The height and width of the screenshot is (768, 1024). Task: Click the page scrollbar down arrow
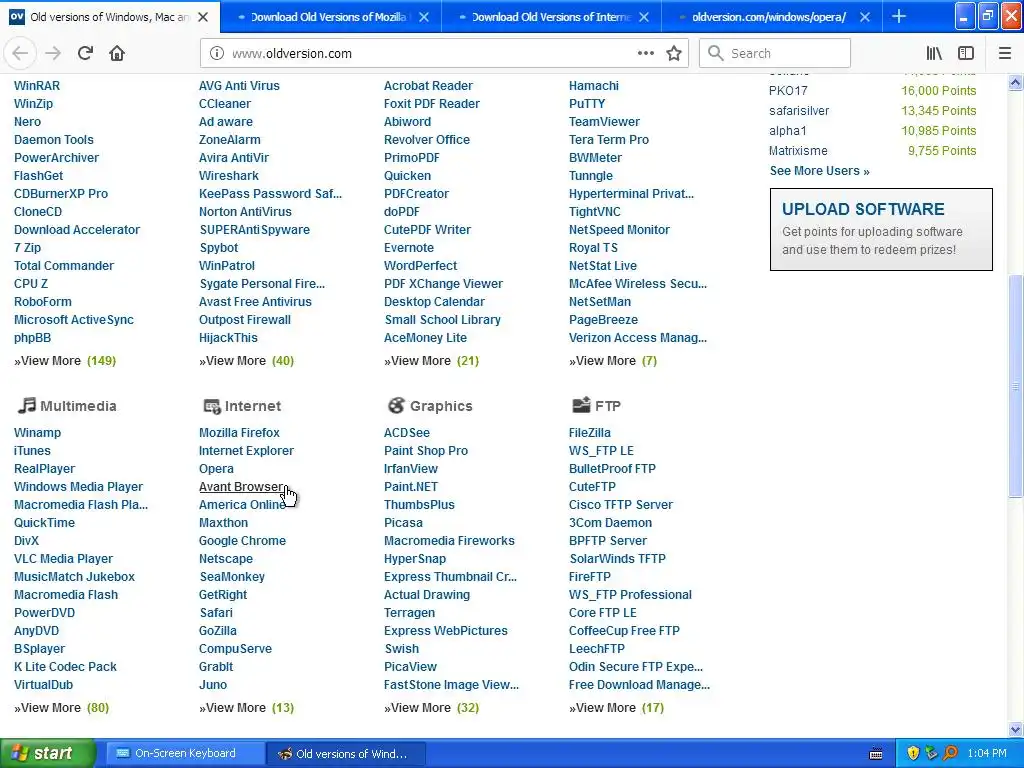click(1015, 729)
